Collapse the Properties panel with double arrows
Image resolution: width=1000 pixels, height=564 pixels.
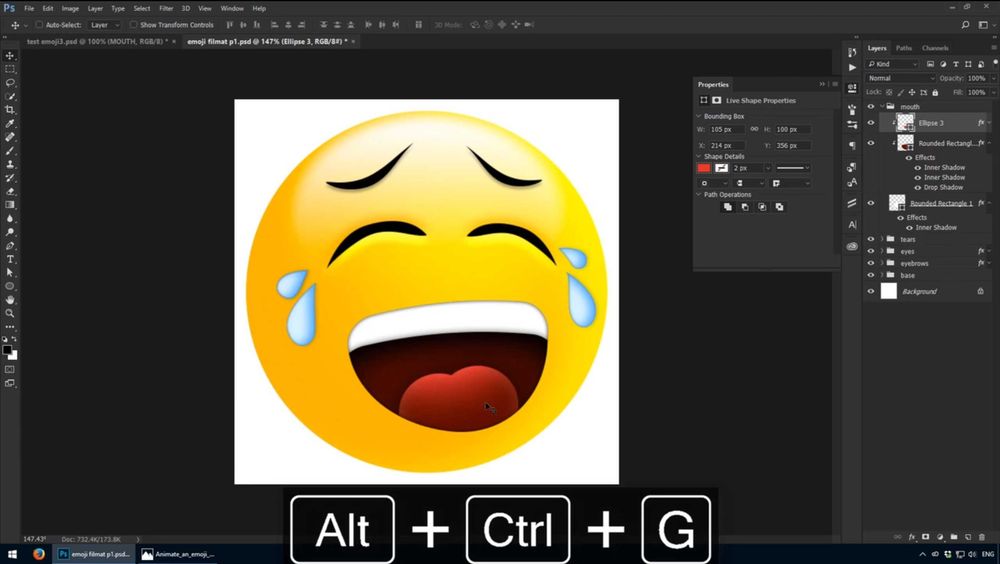point(822,84)
